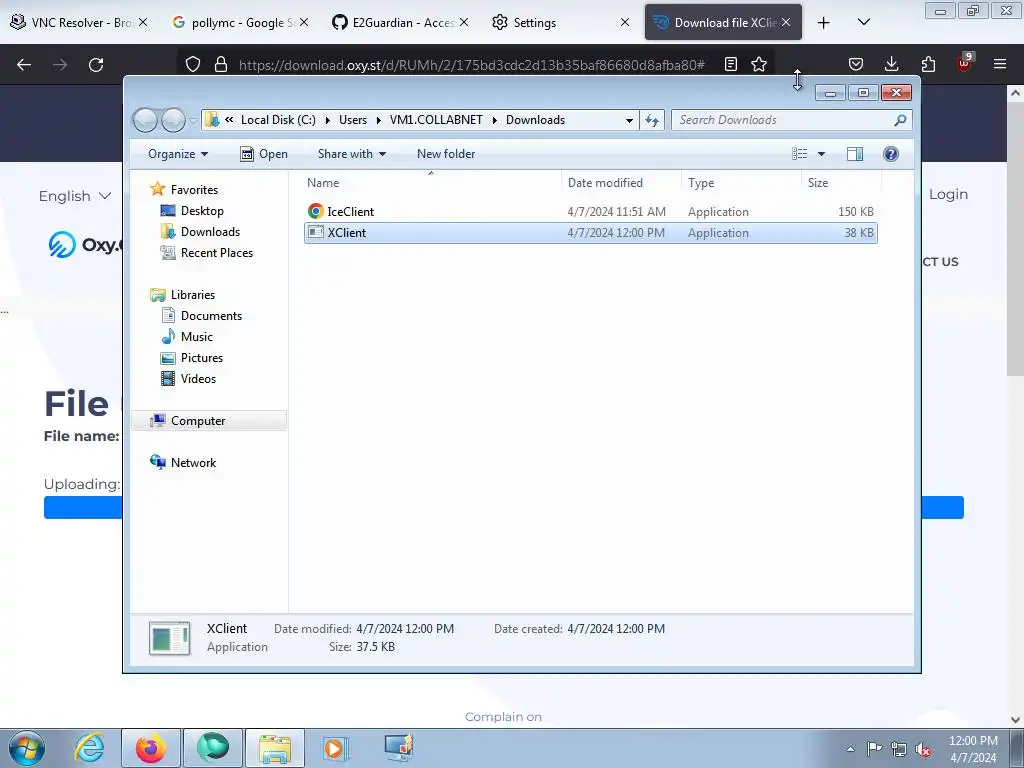Click site lock icon in URL bar
The image size is (1024, 768).
point(221,65)
